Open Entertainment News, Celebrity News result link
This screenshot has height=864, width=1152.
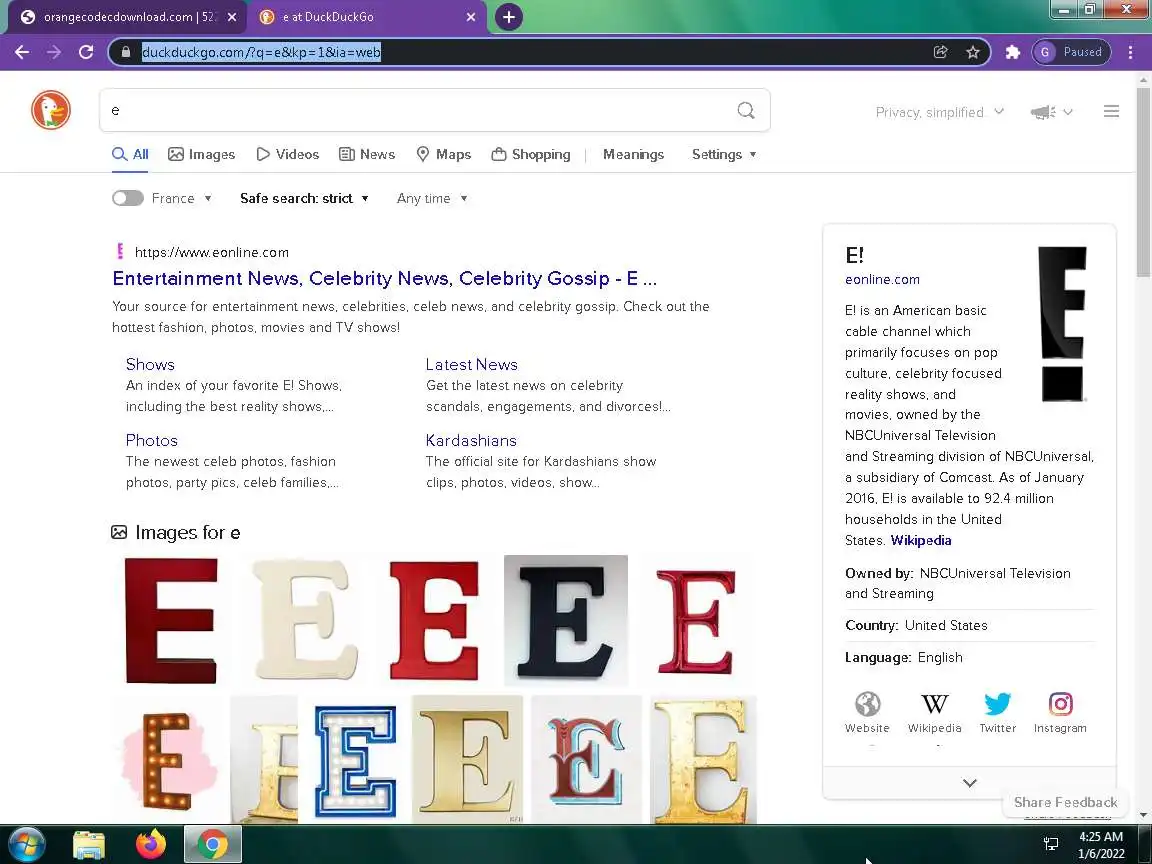pyautogui.click(x=384, y=278)
